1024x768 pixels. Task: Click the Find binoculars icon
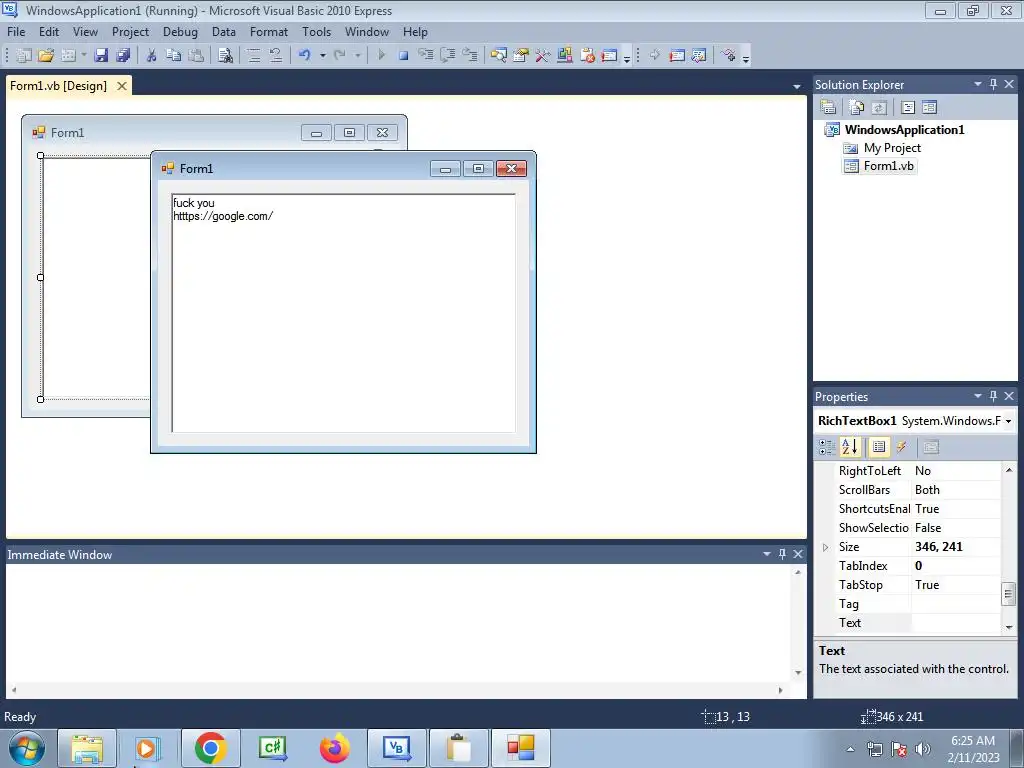(x=225, y=56)
